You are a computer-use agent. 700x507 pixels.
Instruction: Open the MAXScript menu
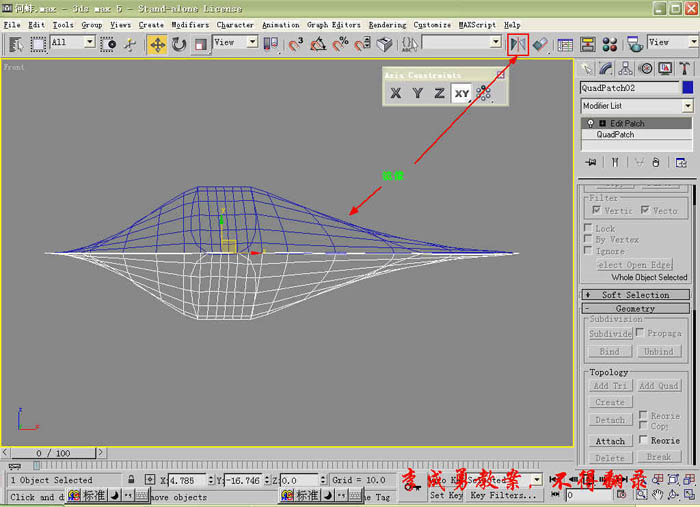point(477,25)
